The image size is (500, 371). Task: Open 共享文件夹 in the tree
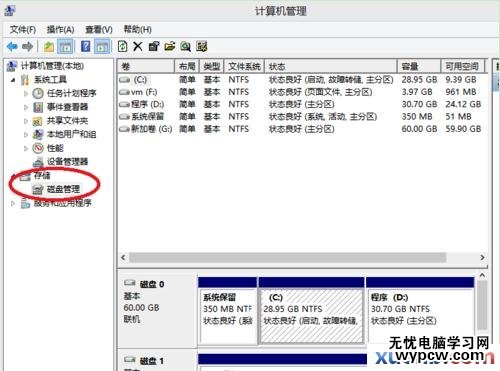(x=67, y=121)
